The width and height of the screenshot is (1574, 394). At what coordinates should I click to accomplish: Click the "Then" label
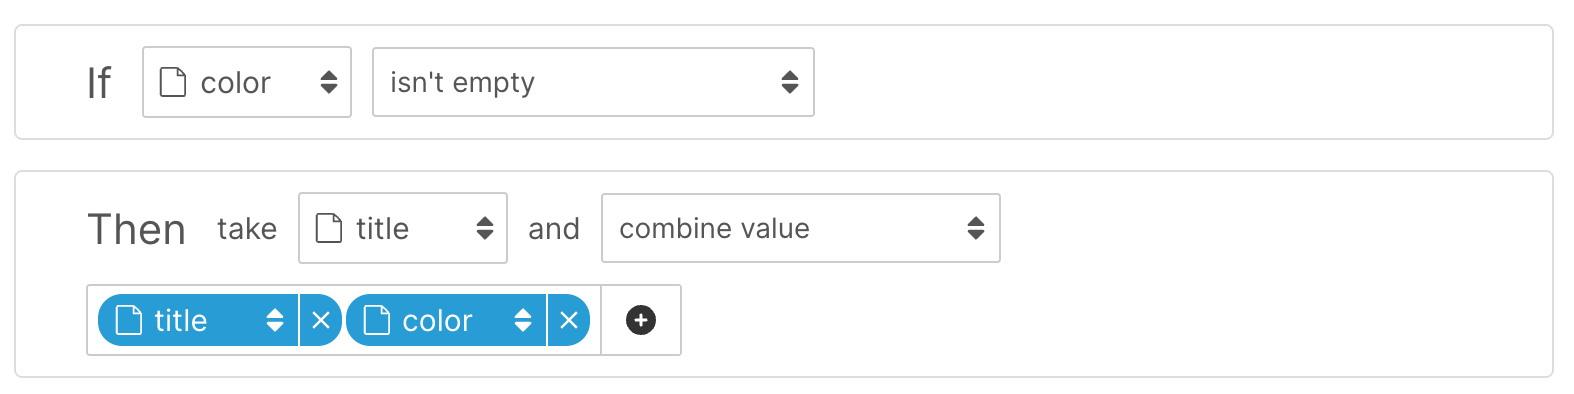point(136,229)
